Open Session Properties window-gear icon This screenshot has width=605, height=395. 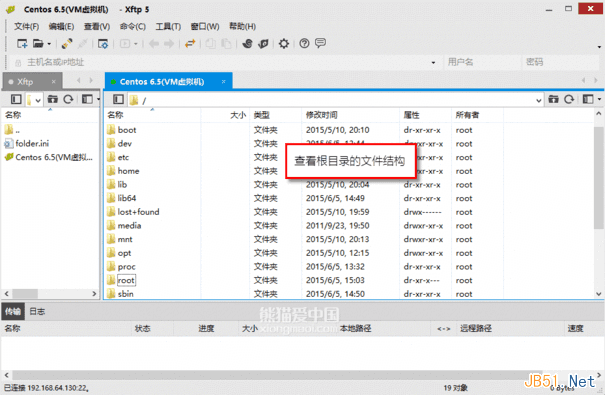pyautogui.click(x=103, y=44)
